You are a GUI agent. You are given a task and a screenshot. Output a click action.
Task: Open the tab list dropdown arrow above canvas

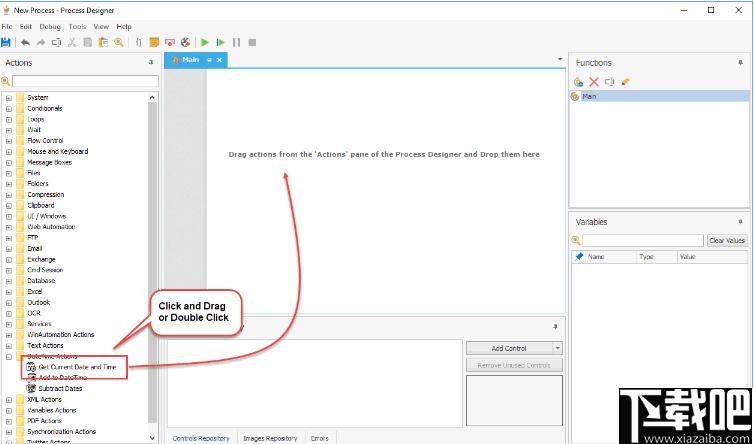point(560,59)
